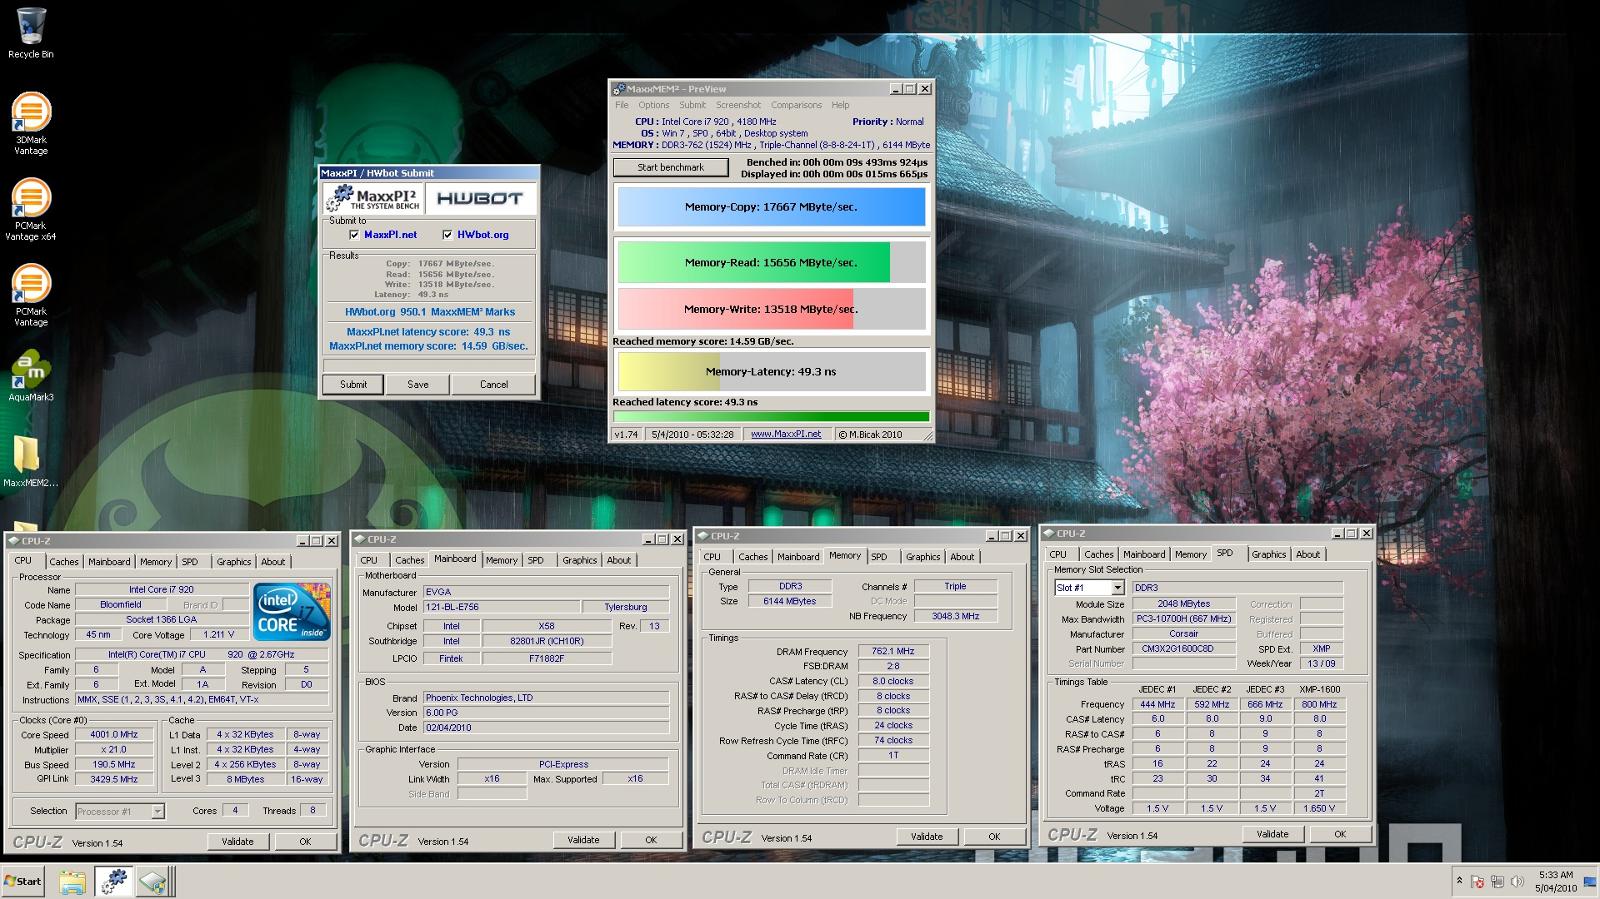Open the PCMark Vantage x64 desktop shortcut
The height and width of the screenshot is (899, 1600).
(30, 210)
